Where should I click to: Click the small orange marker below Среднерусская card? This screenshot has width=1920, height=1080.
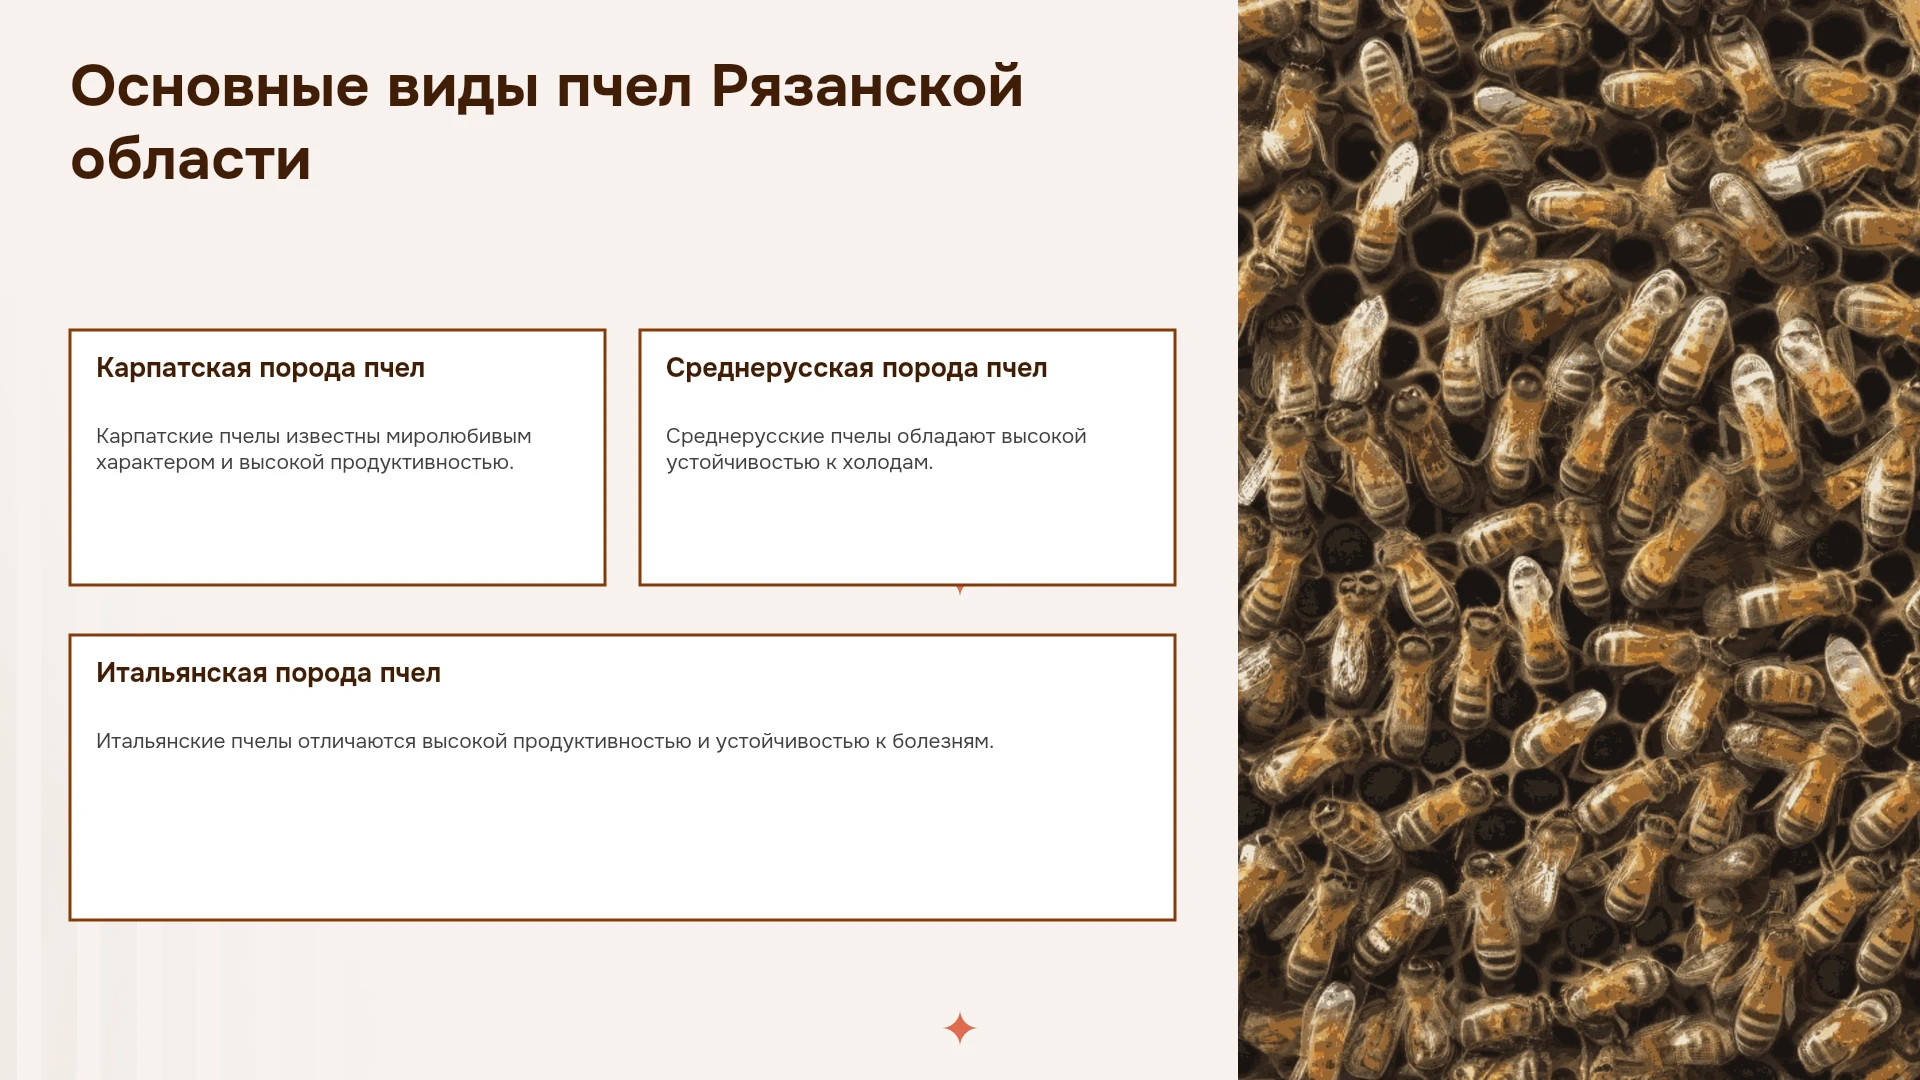[x=960, y=590]
